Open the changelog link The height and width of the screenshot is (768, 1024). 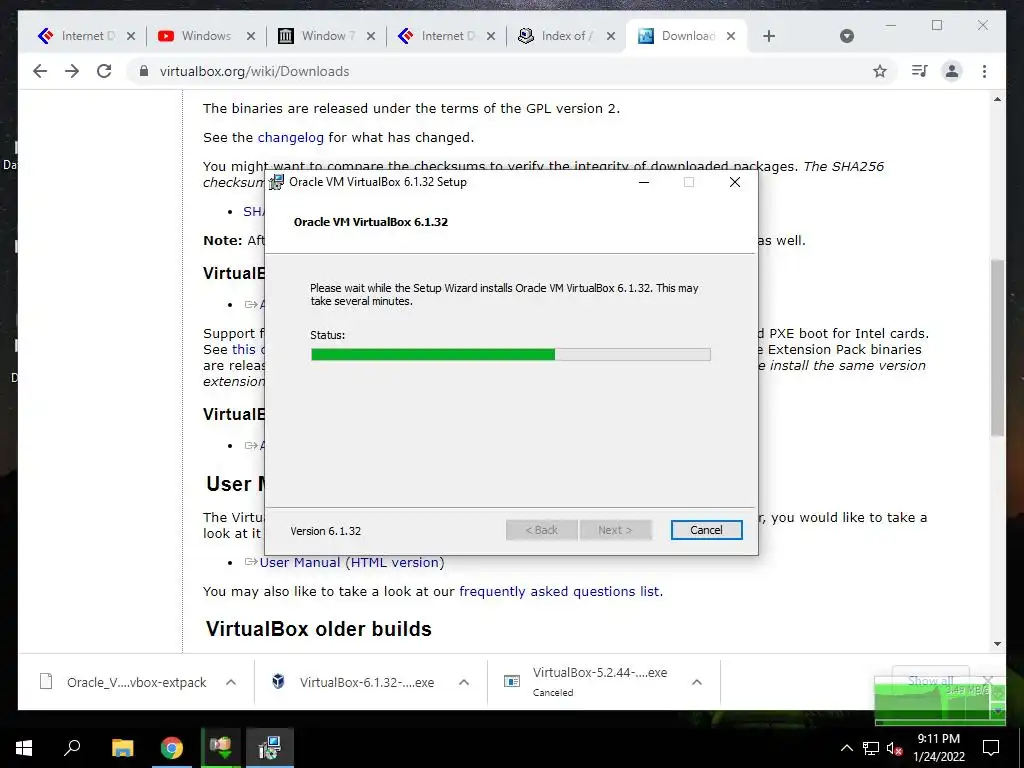click(x=291, y=137)
